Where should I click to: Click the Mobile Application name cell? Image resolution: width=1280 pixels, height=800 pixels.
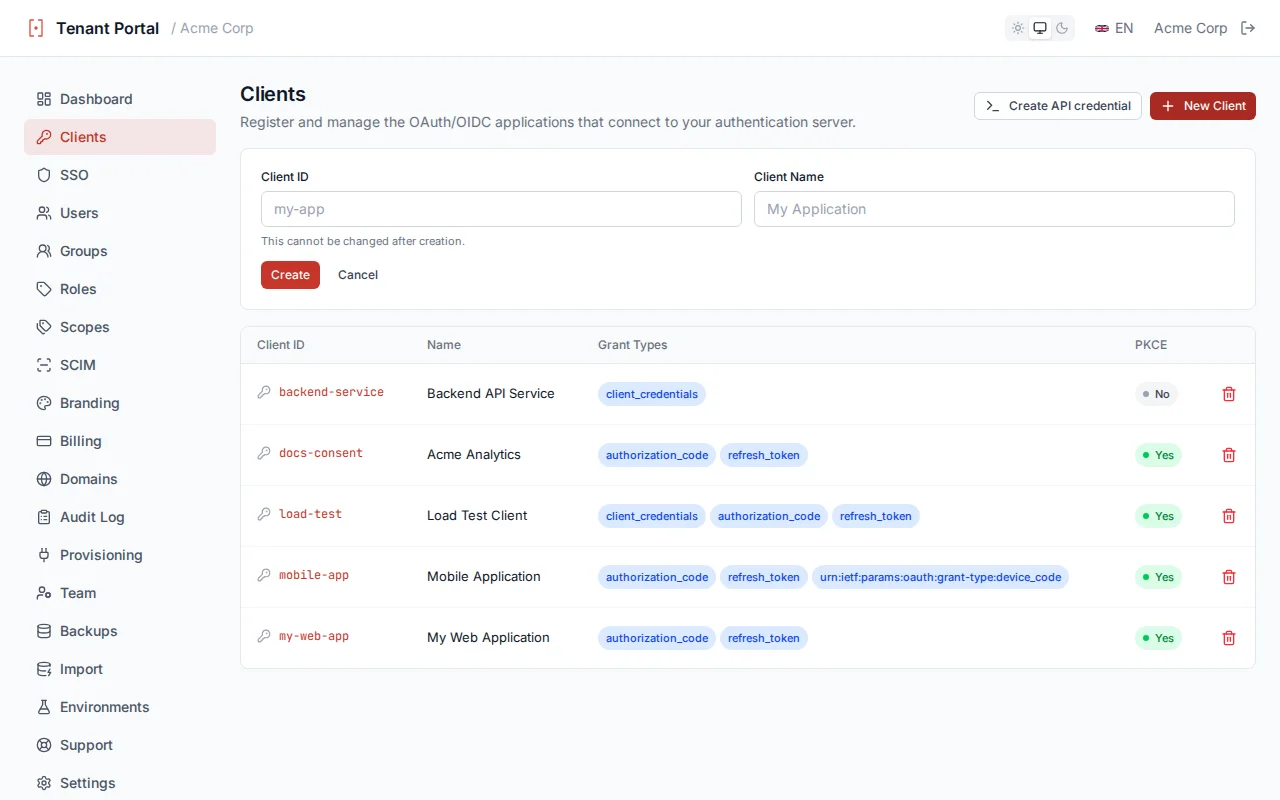click(484, 577)
